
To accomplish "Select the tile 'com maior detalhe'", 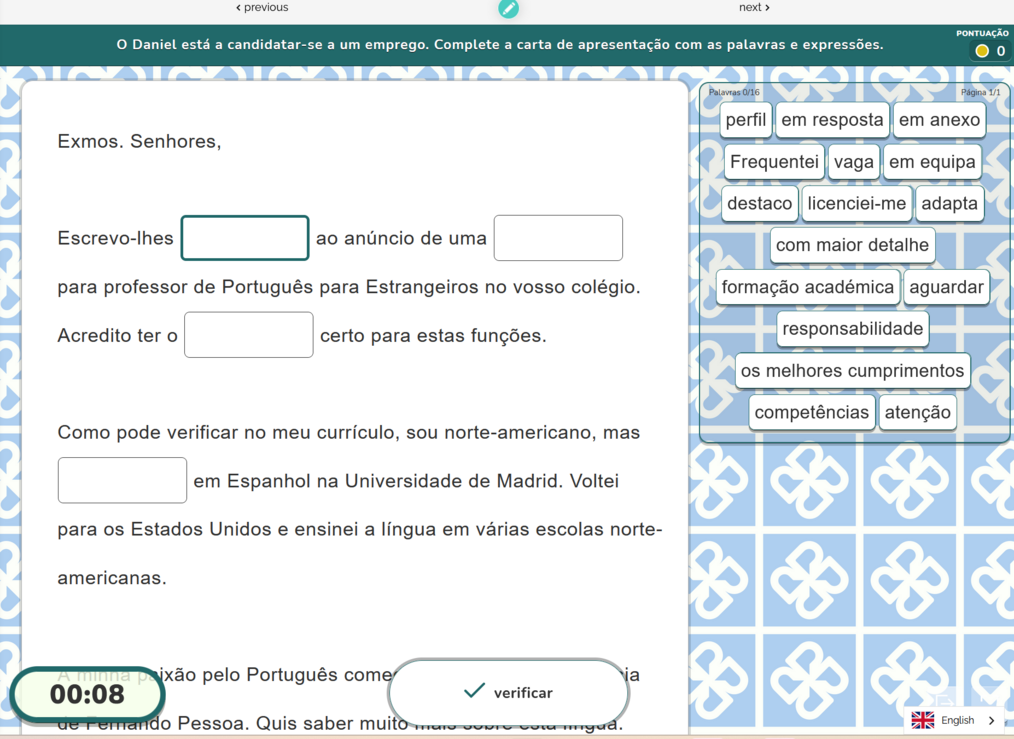I will [x=852, y=245].
